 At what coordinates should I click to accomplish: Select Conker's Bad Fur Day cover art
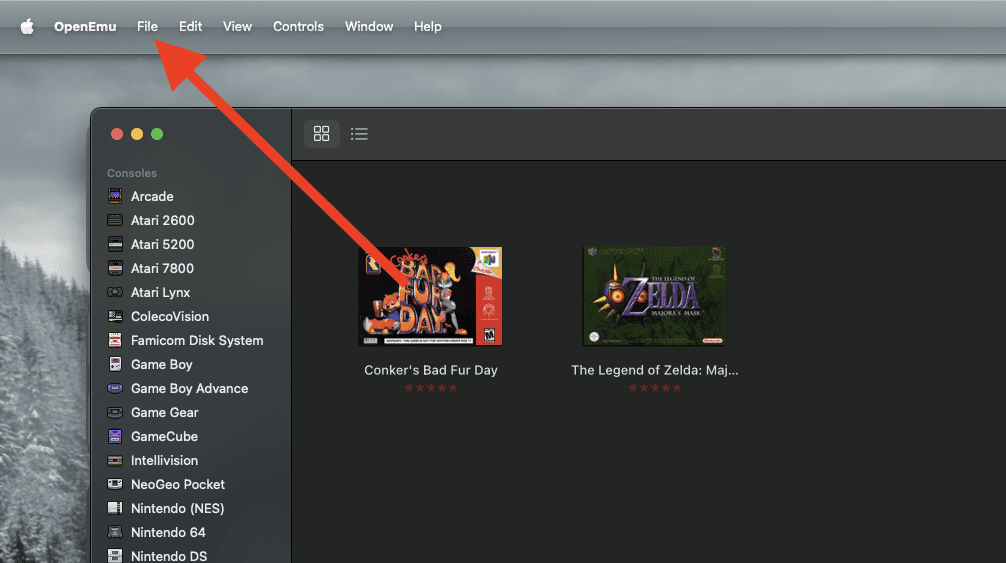click(430, 296)
